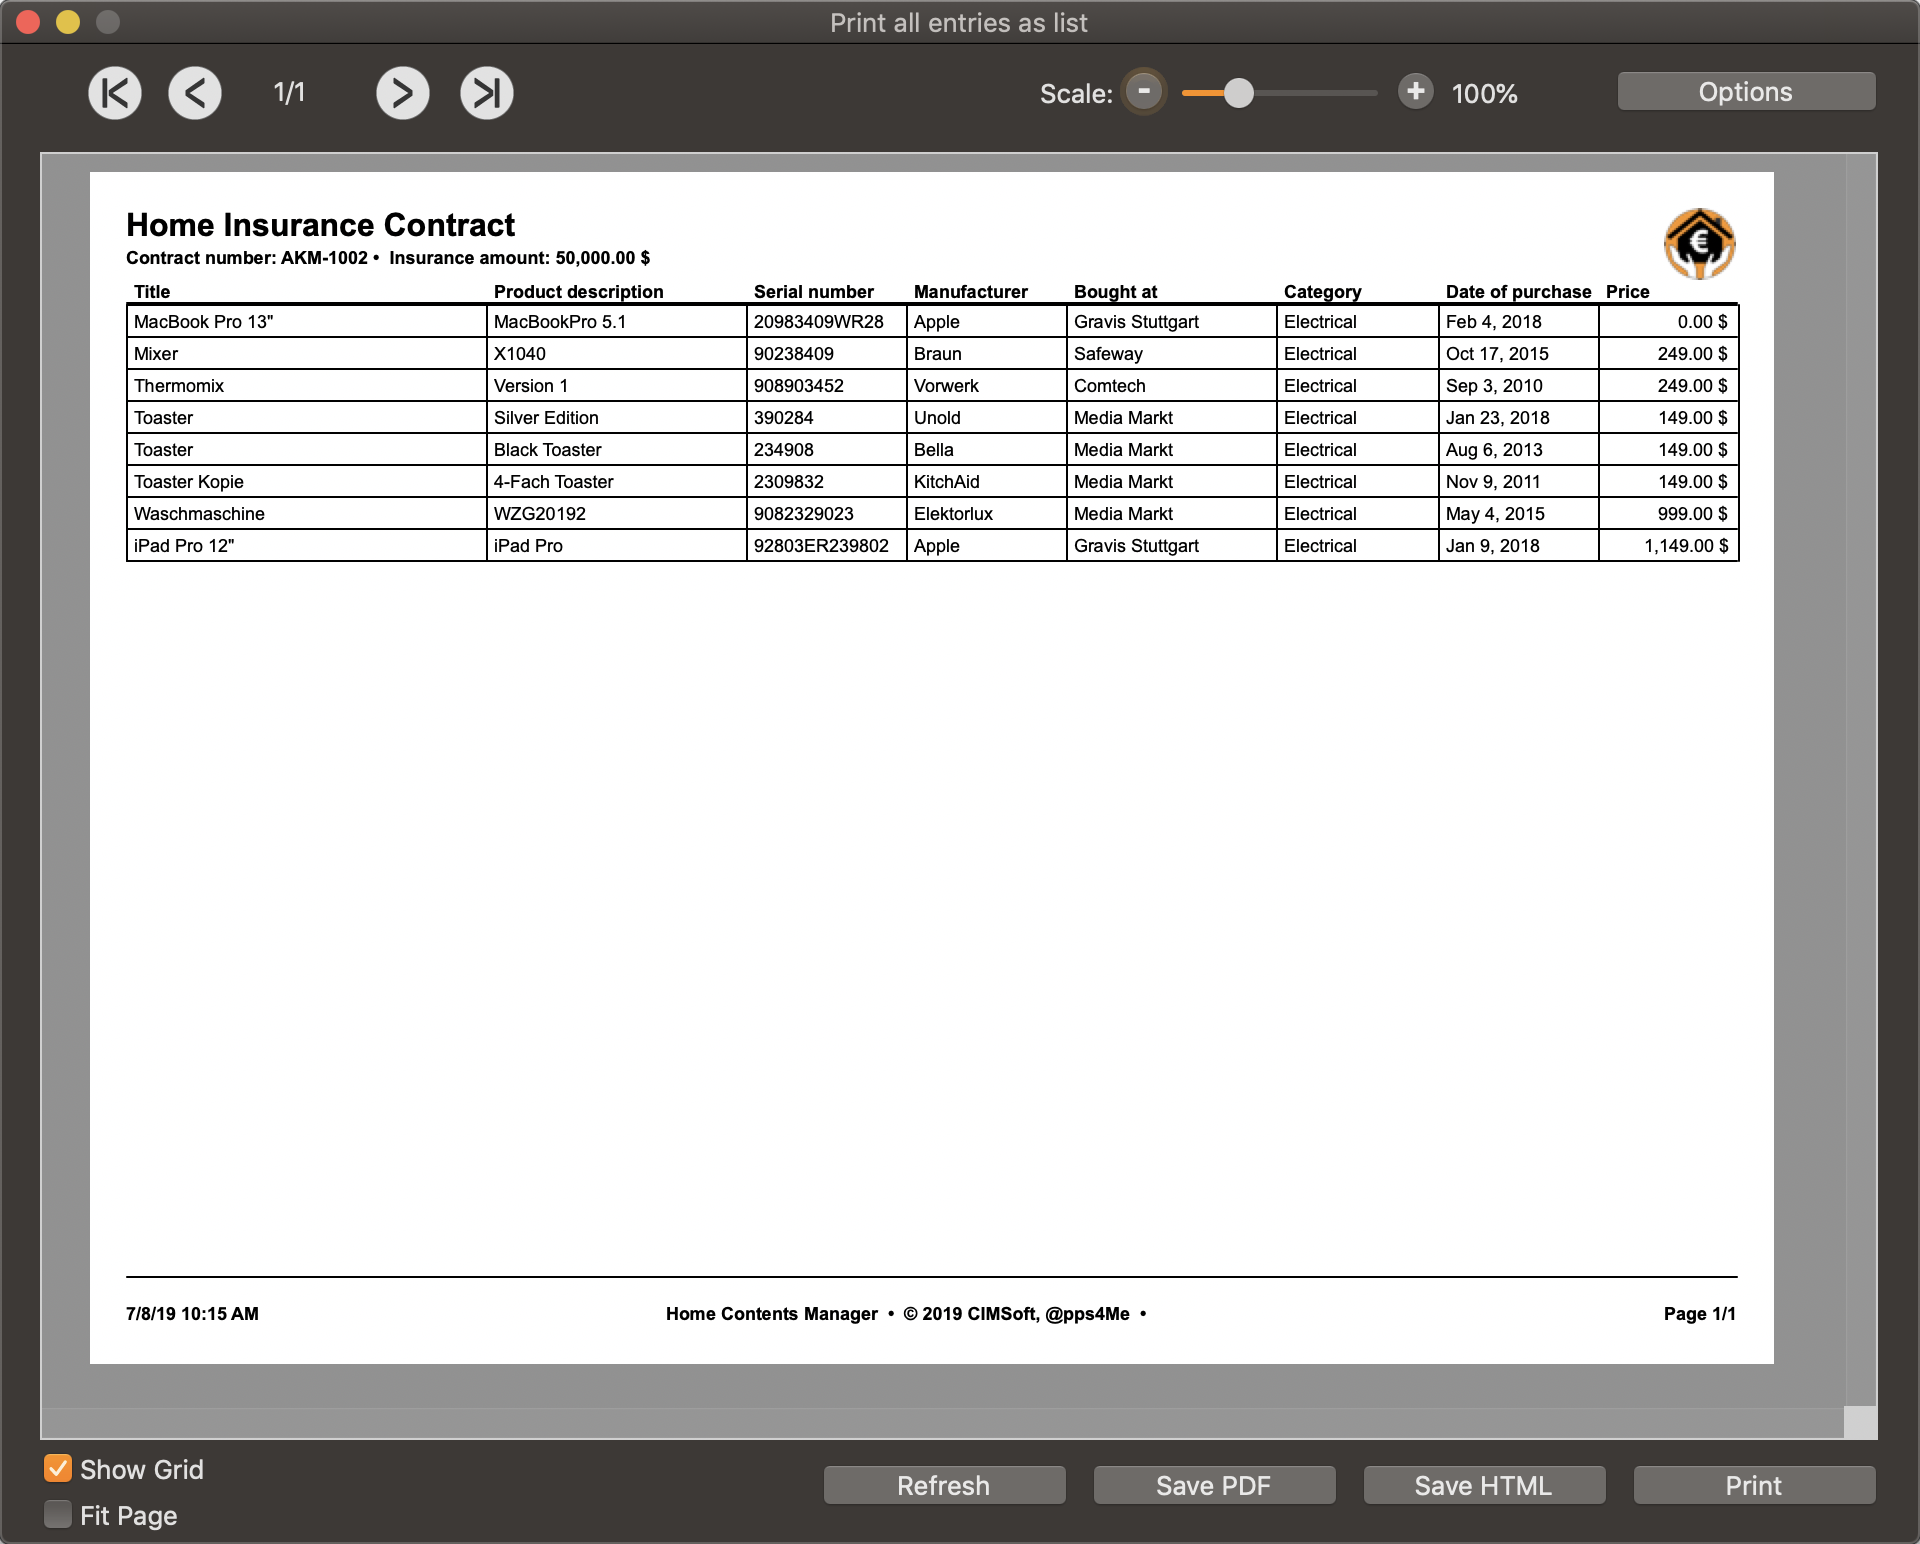Click the contract number AKM-1002 line

[x=388, y=258]
